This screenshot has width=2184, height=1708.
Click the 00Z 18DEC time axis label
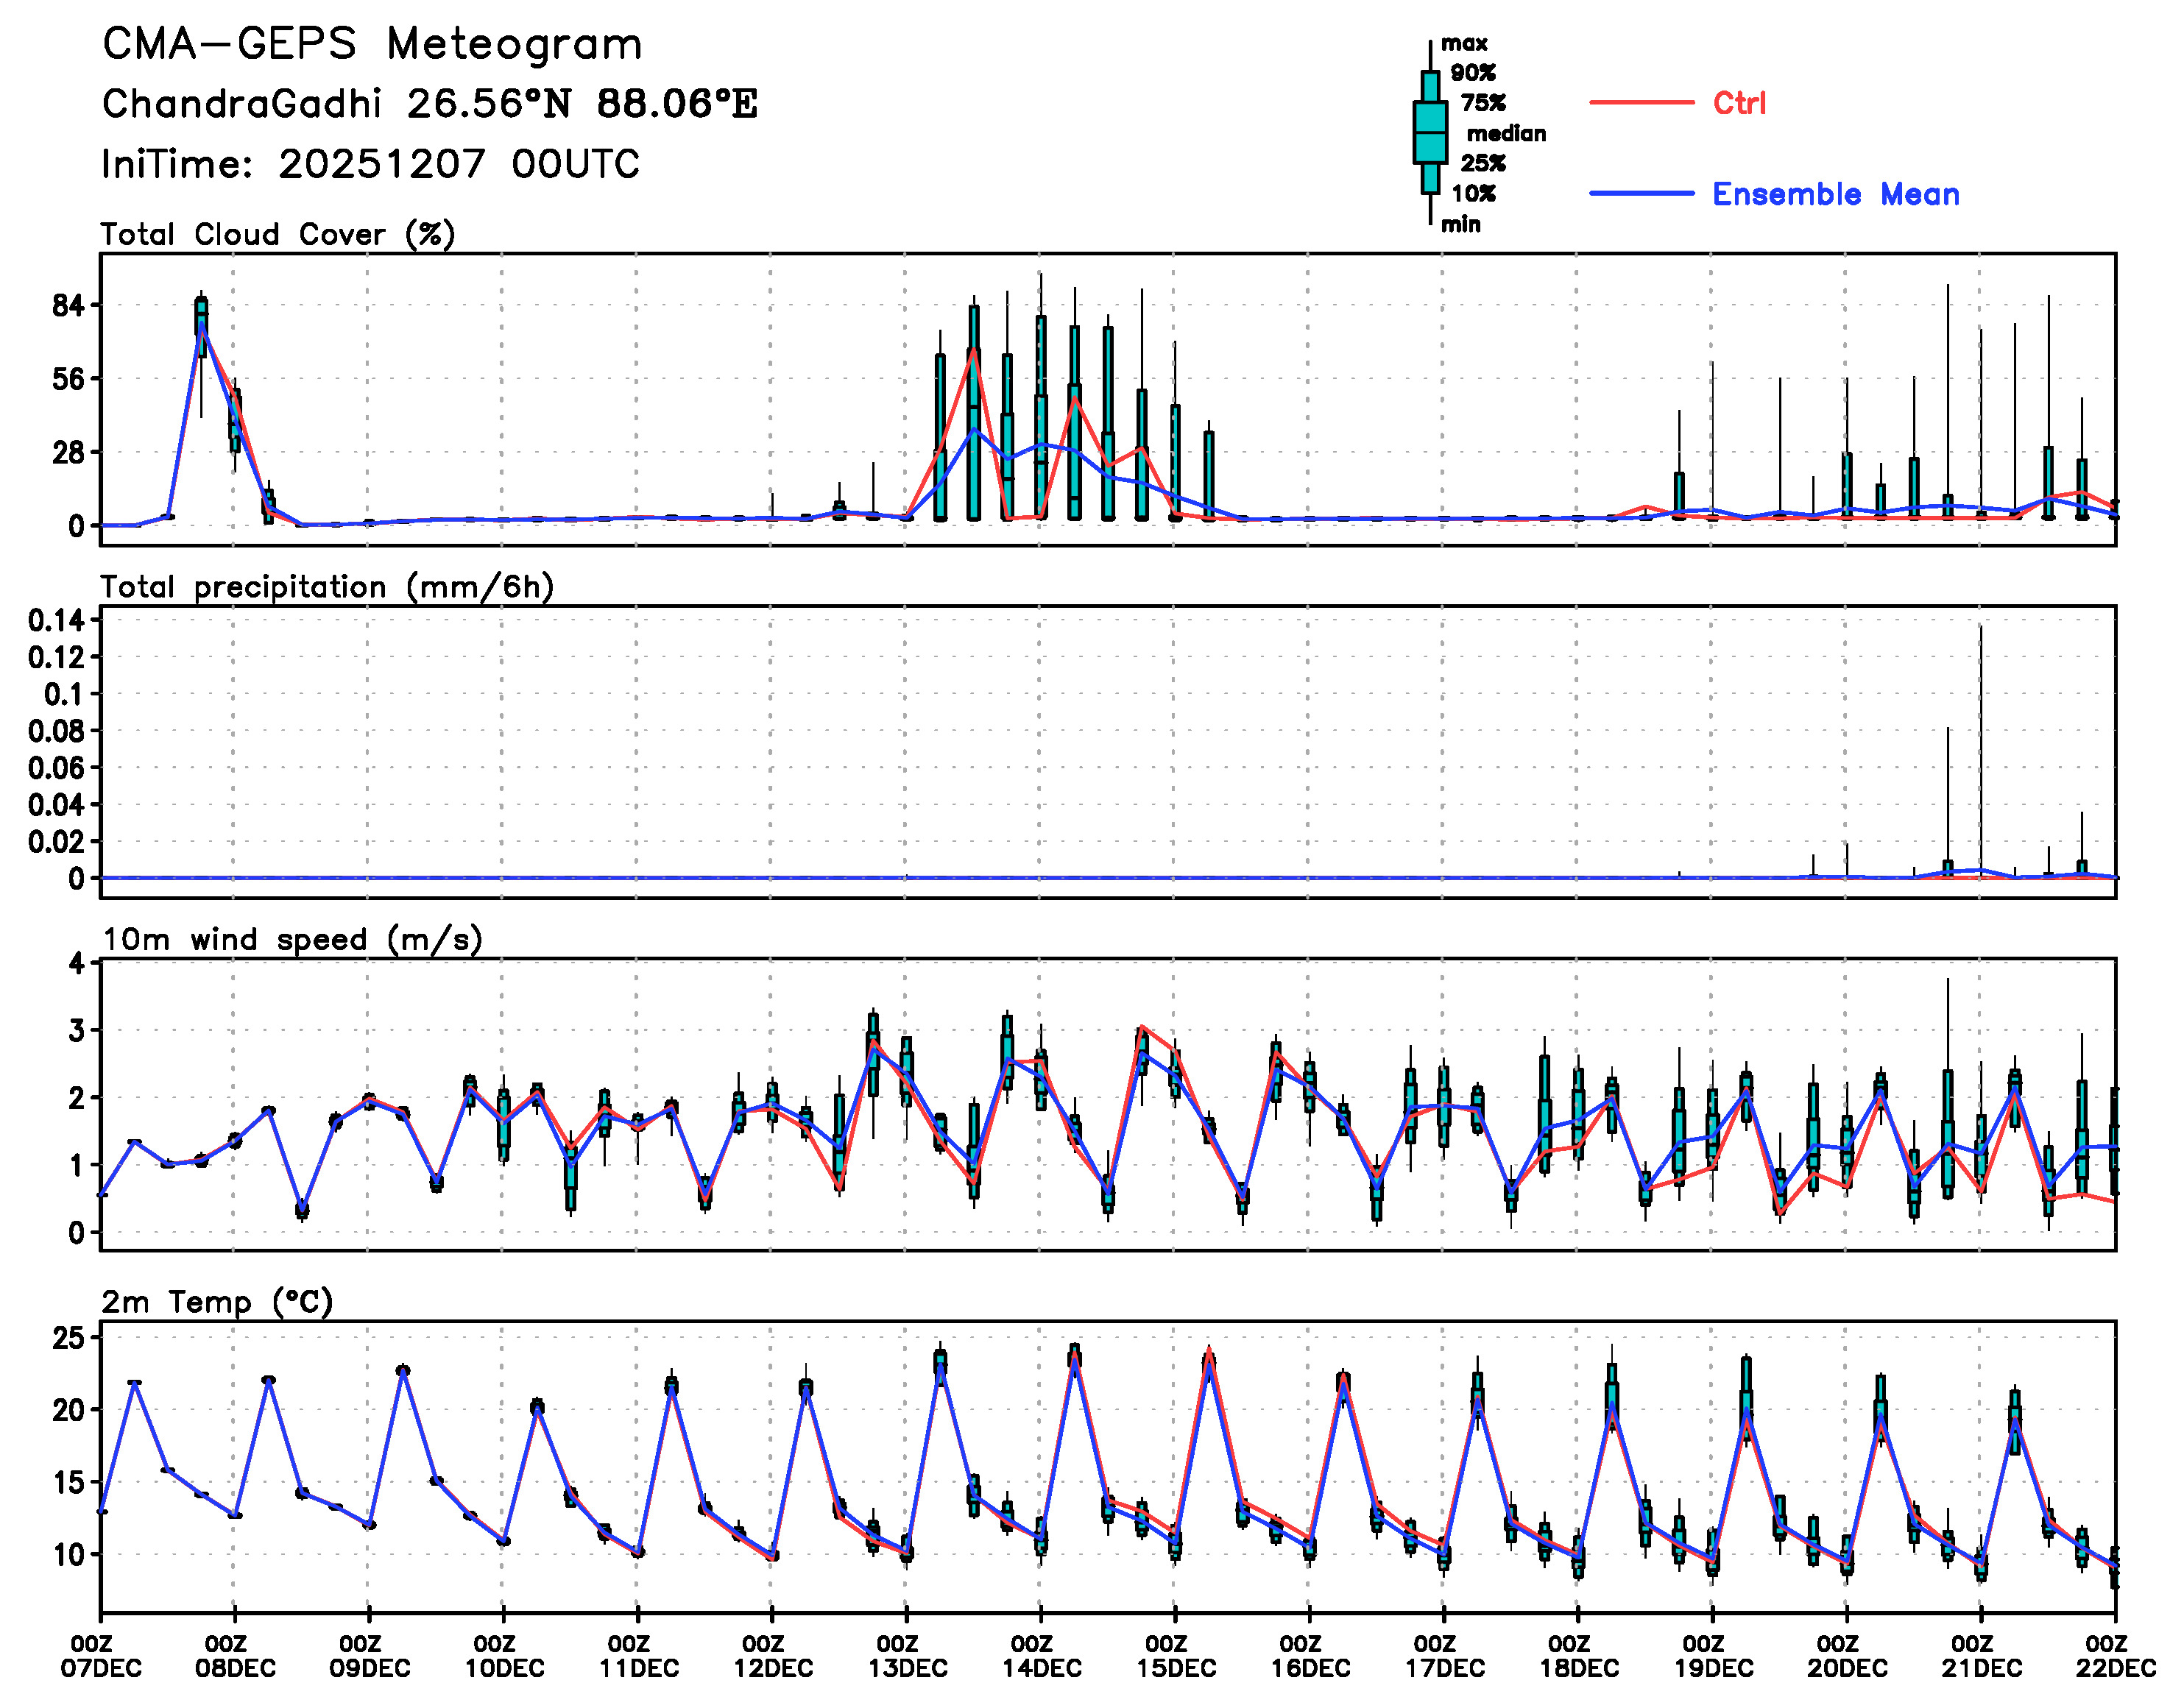click(x=1578, y=1656)
